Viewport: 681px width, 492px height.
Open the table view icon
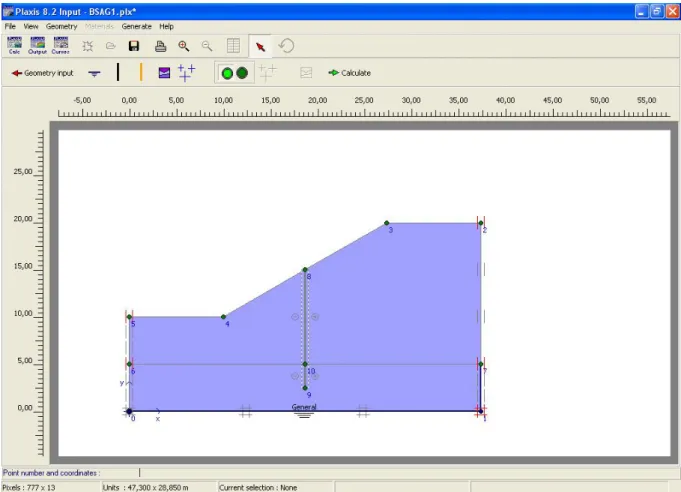233,46
